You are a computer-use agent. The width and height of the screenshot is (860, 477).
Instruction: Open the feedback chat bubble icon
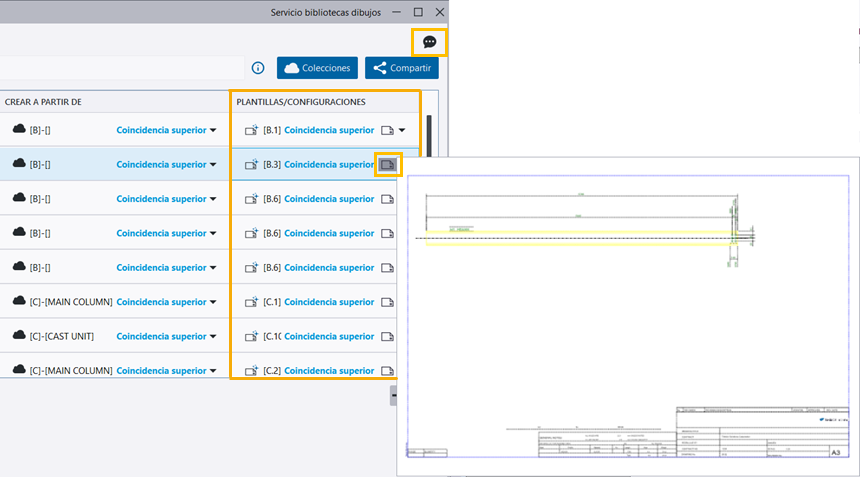[x=429, y=42]
